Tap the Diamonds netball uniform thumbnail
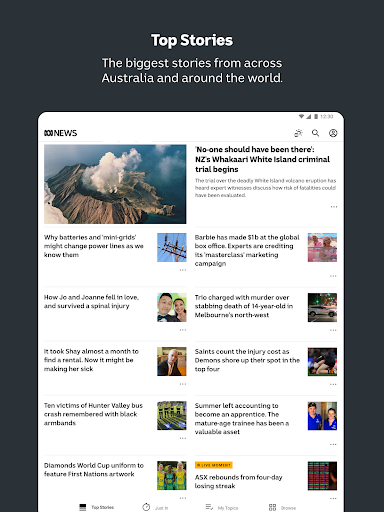384x512 pixels. [x=172, y=475]
